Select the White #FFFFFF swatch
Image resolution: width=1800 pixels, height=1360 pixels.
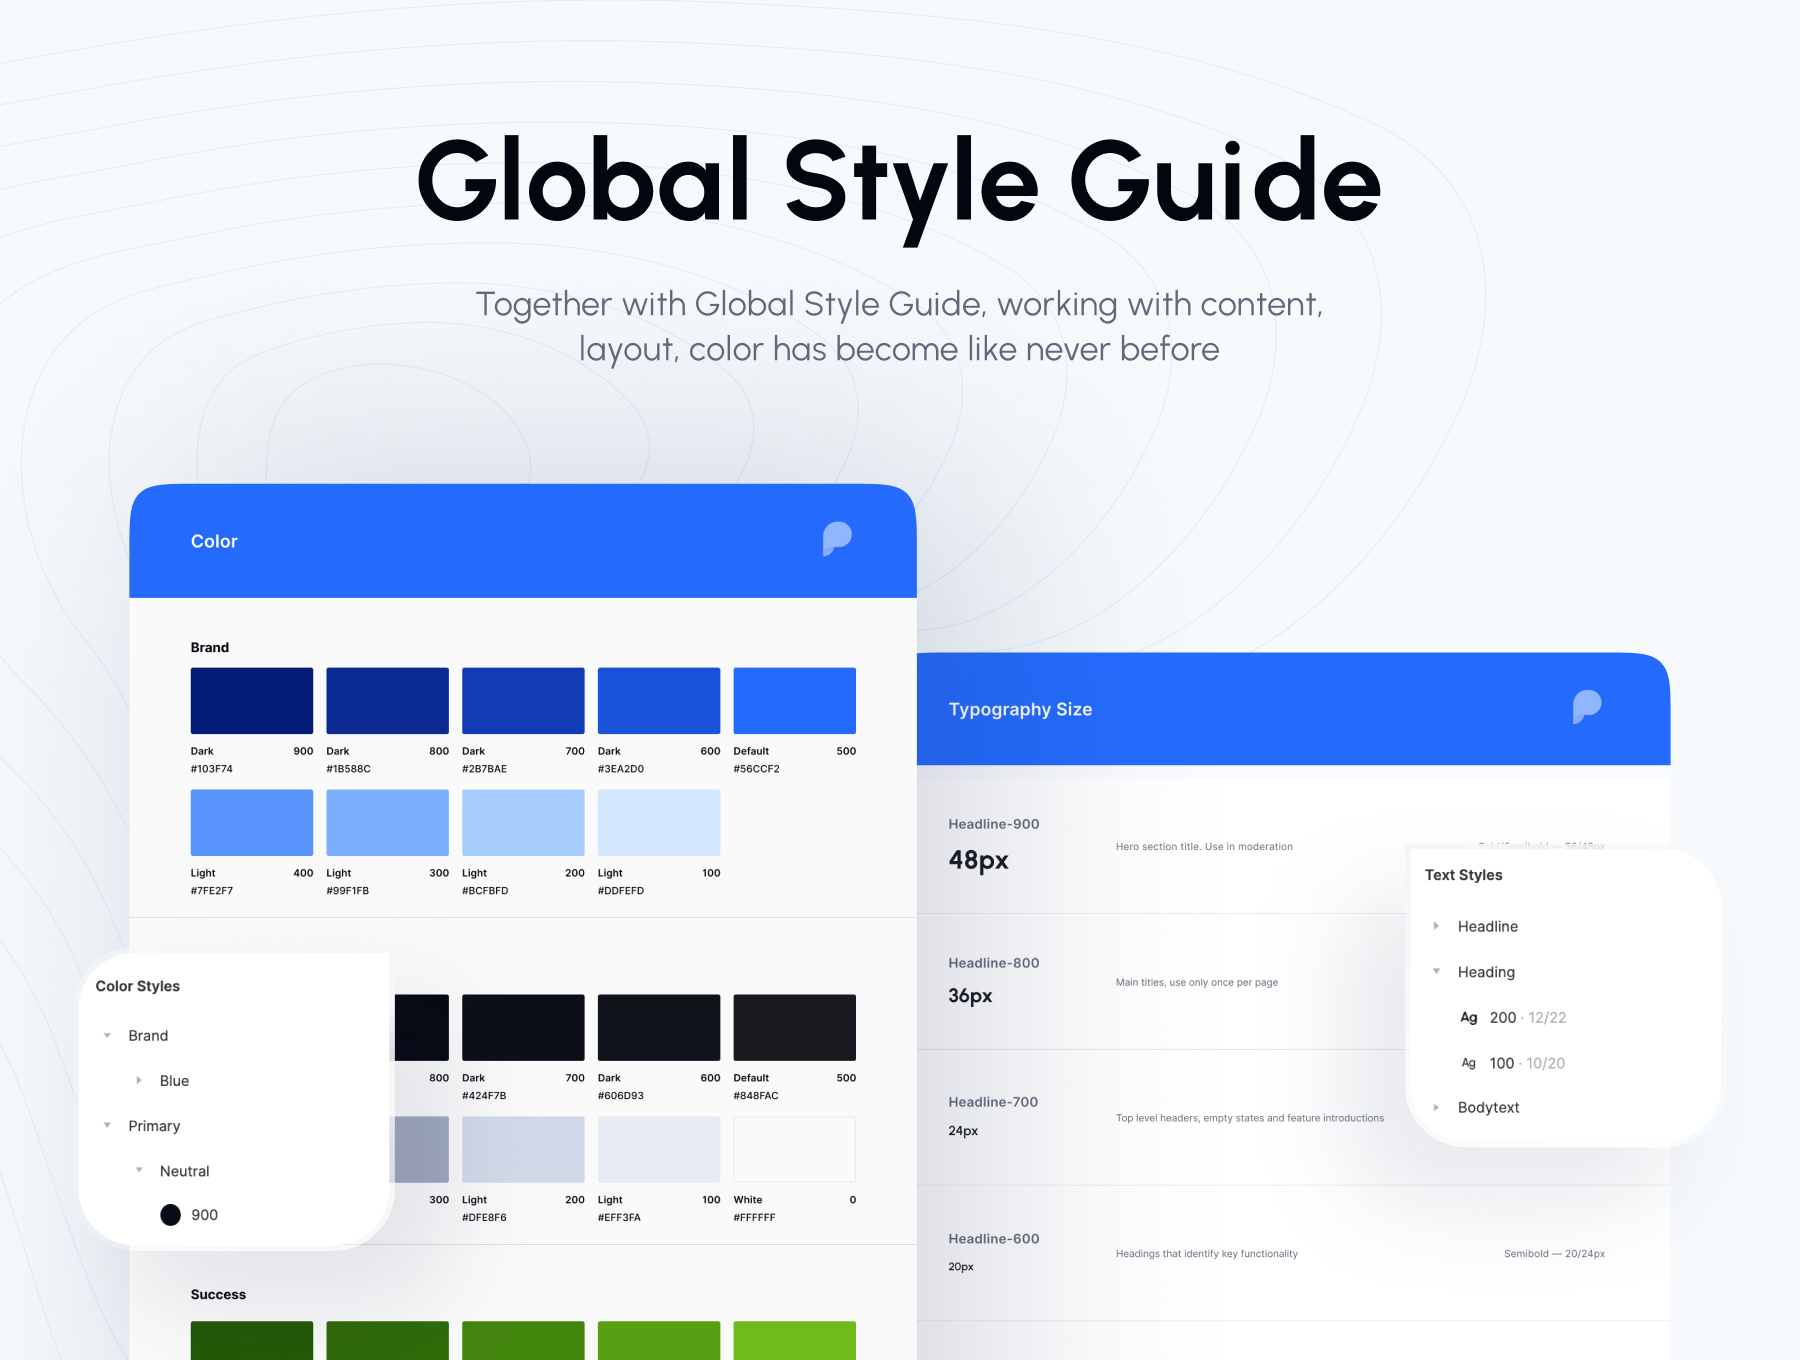(x=794, y=1150)
